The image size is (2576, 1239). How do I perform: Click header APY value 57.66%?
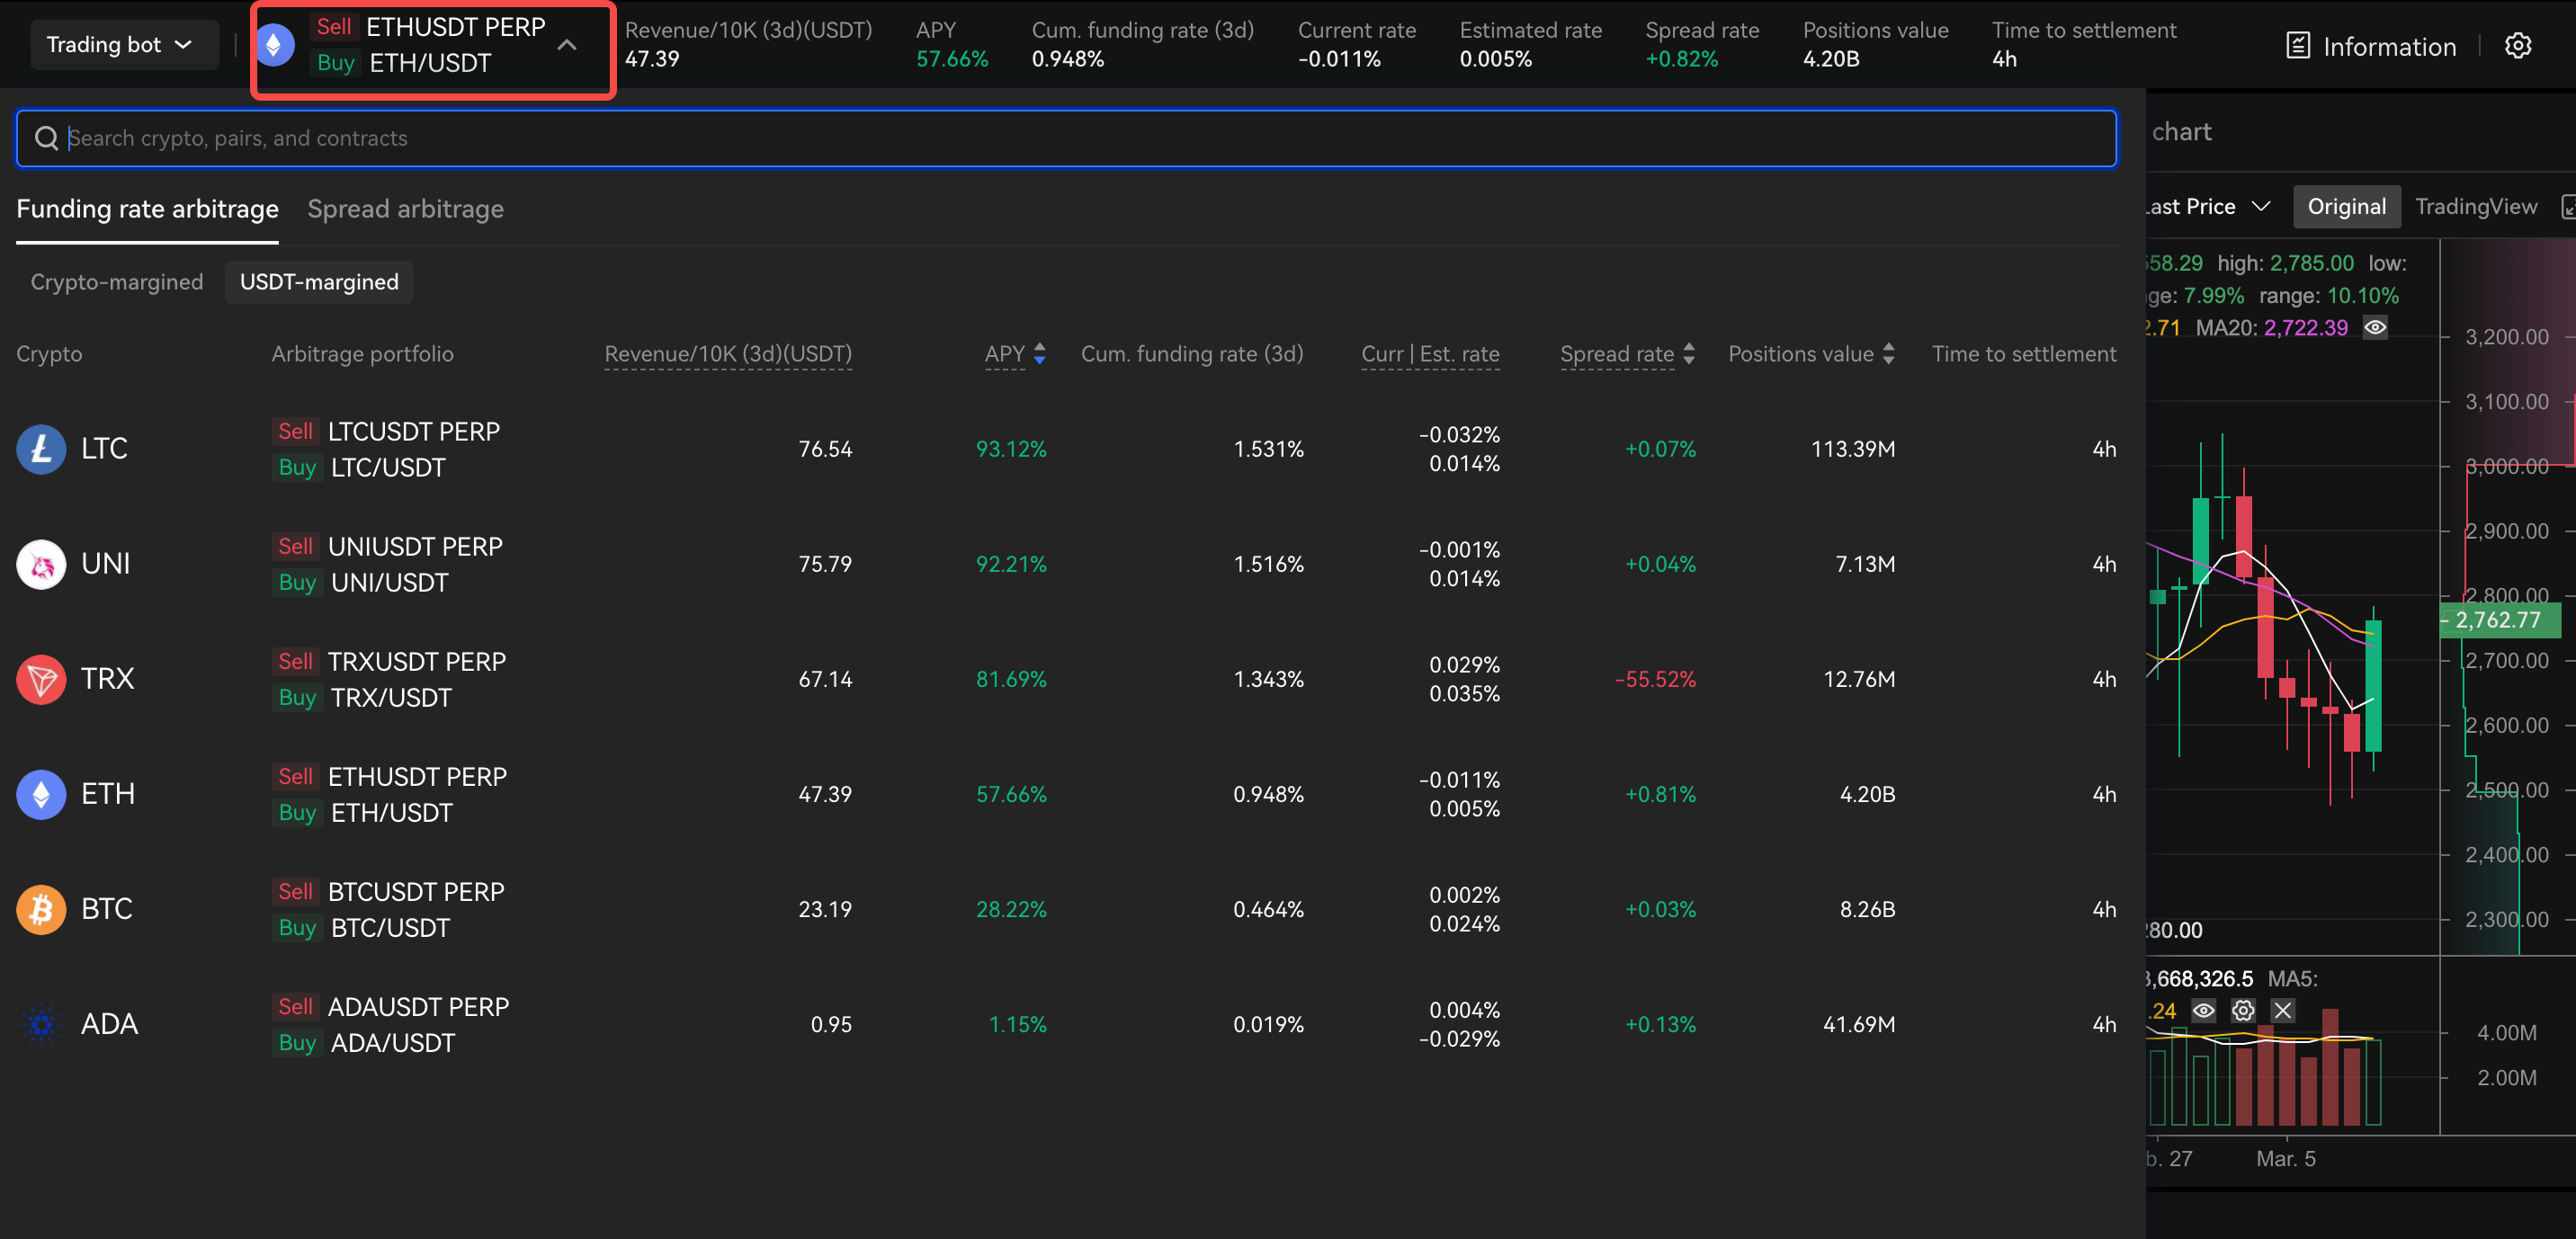(952, 59)
